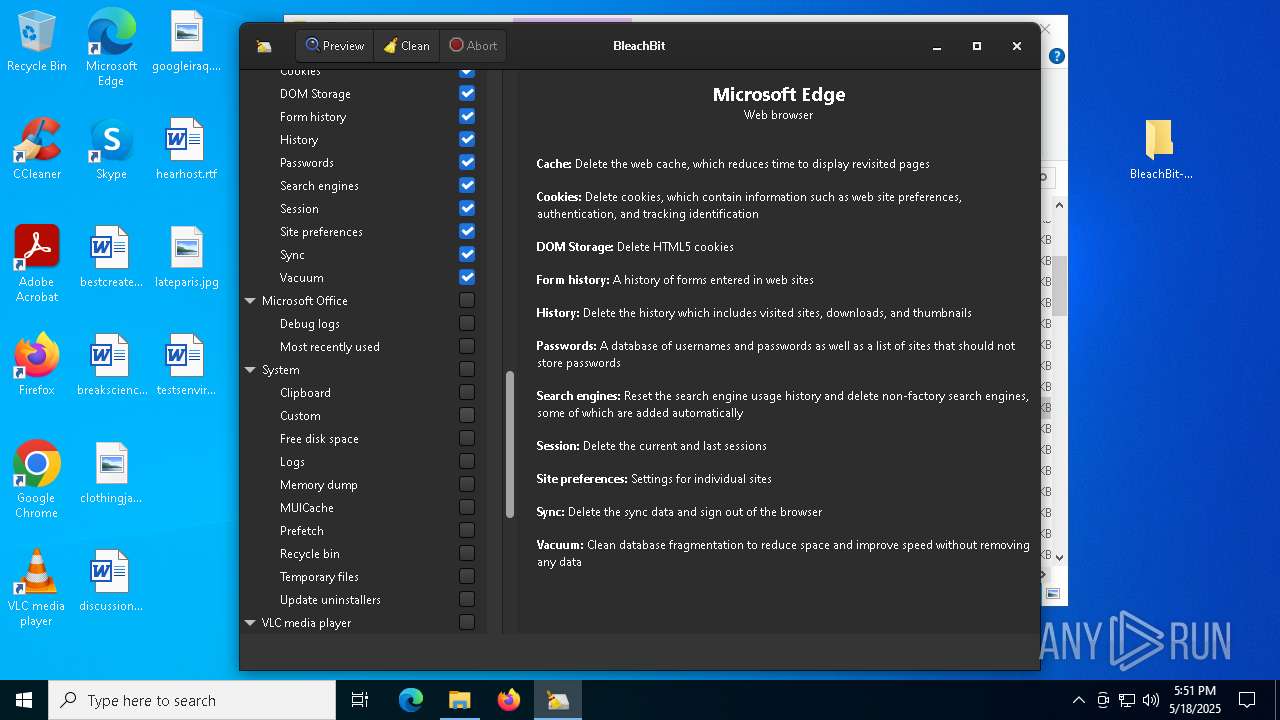The height and width of the screenshot is (720, 1280).
Task: Open File Explorer from the taskbar
Action: (460, 700)
